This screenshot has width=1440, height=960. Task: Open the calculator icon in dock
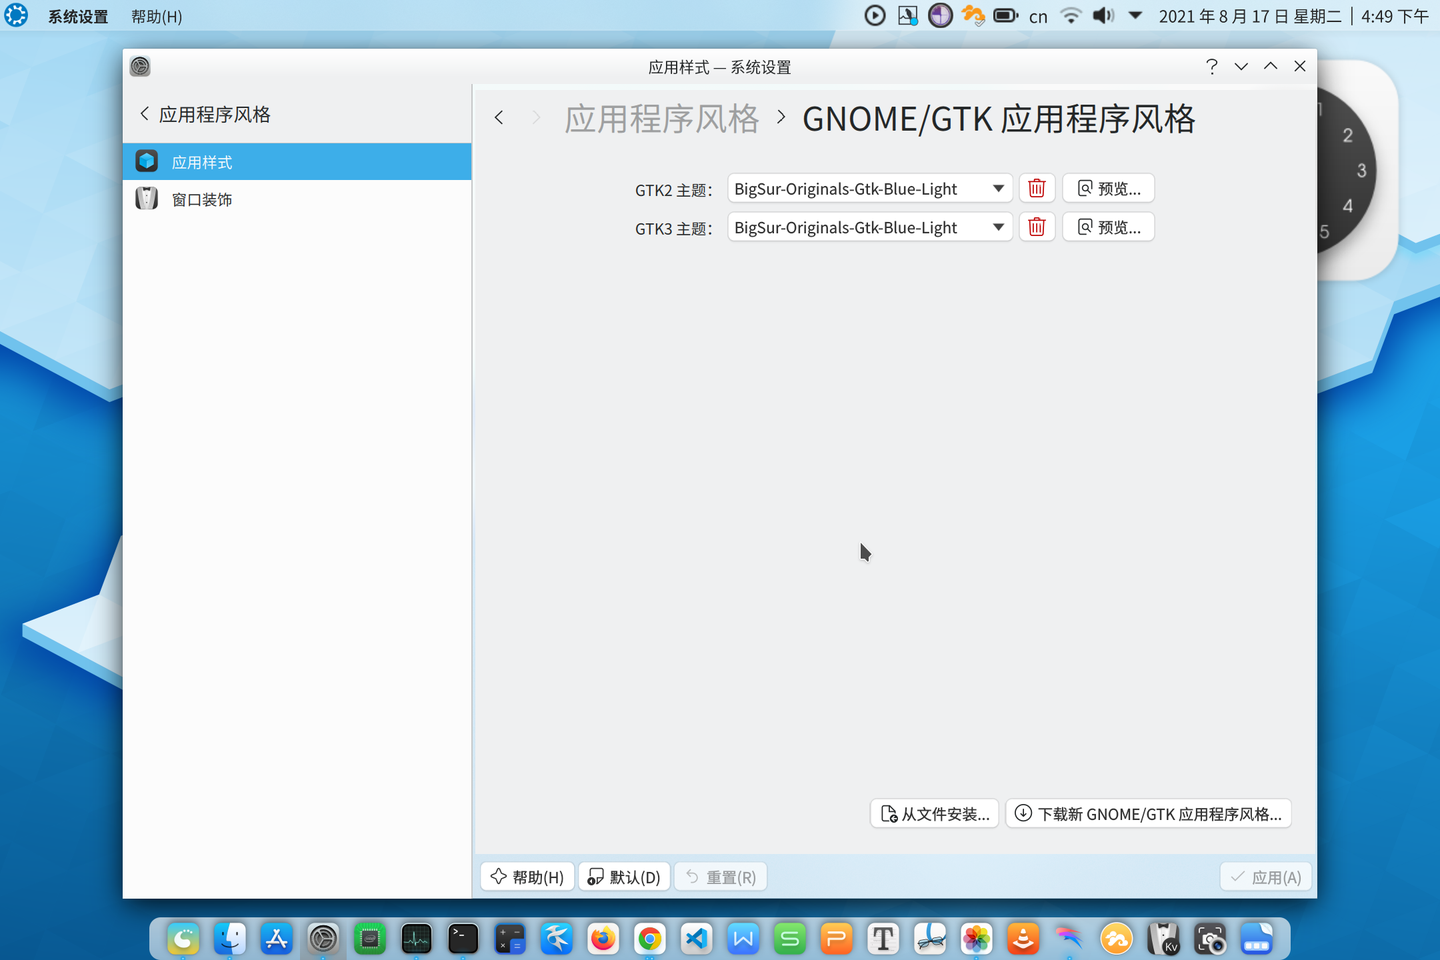tap(510, 938)
